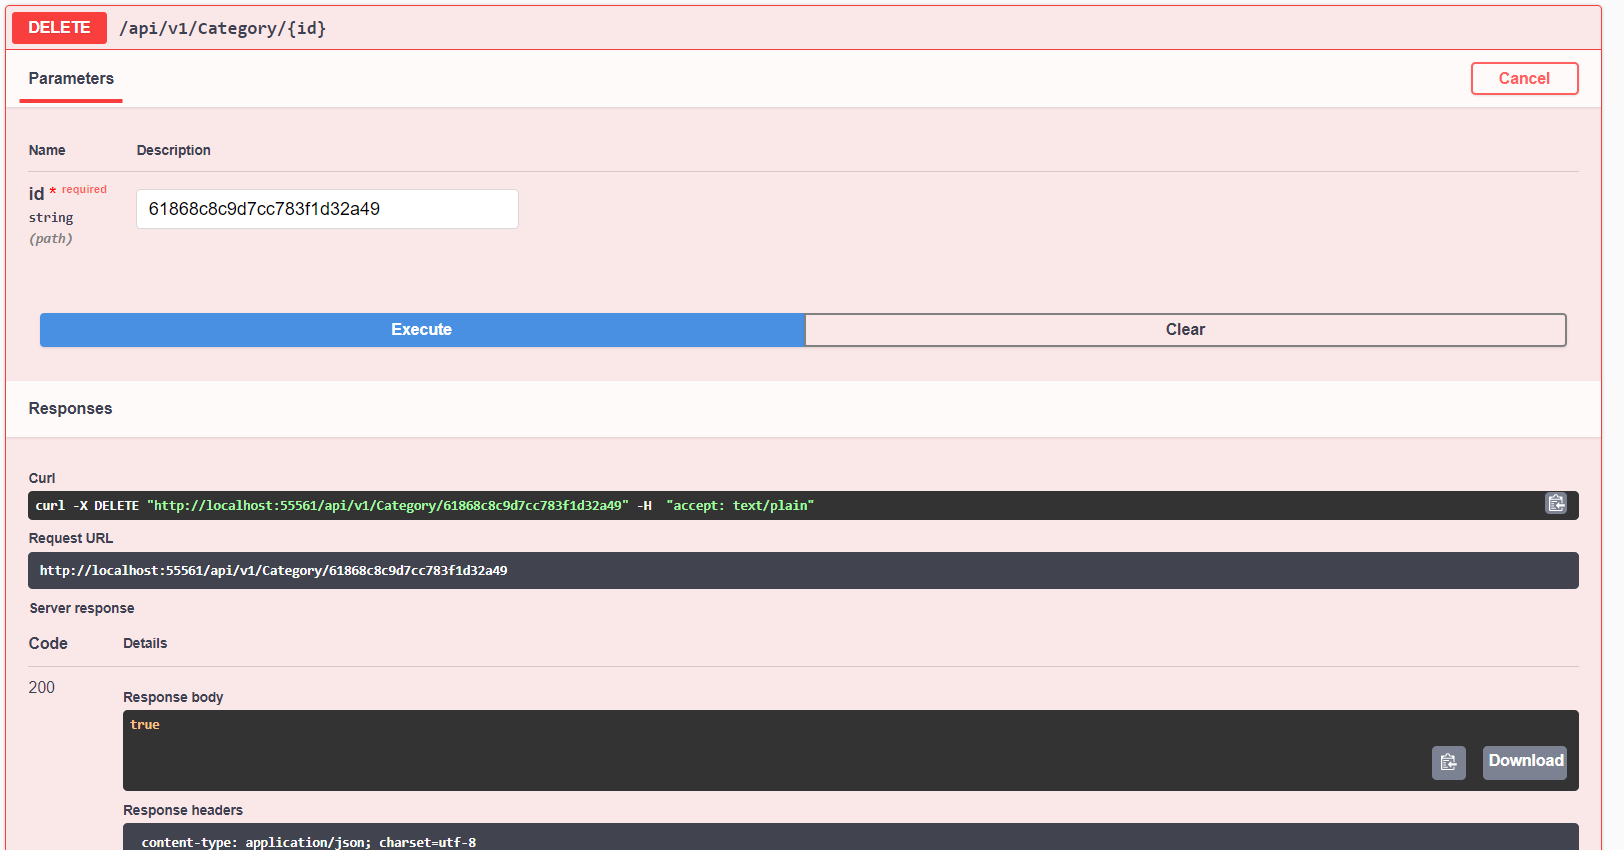Focus the id parameter input field

(327, 209)
